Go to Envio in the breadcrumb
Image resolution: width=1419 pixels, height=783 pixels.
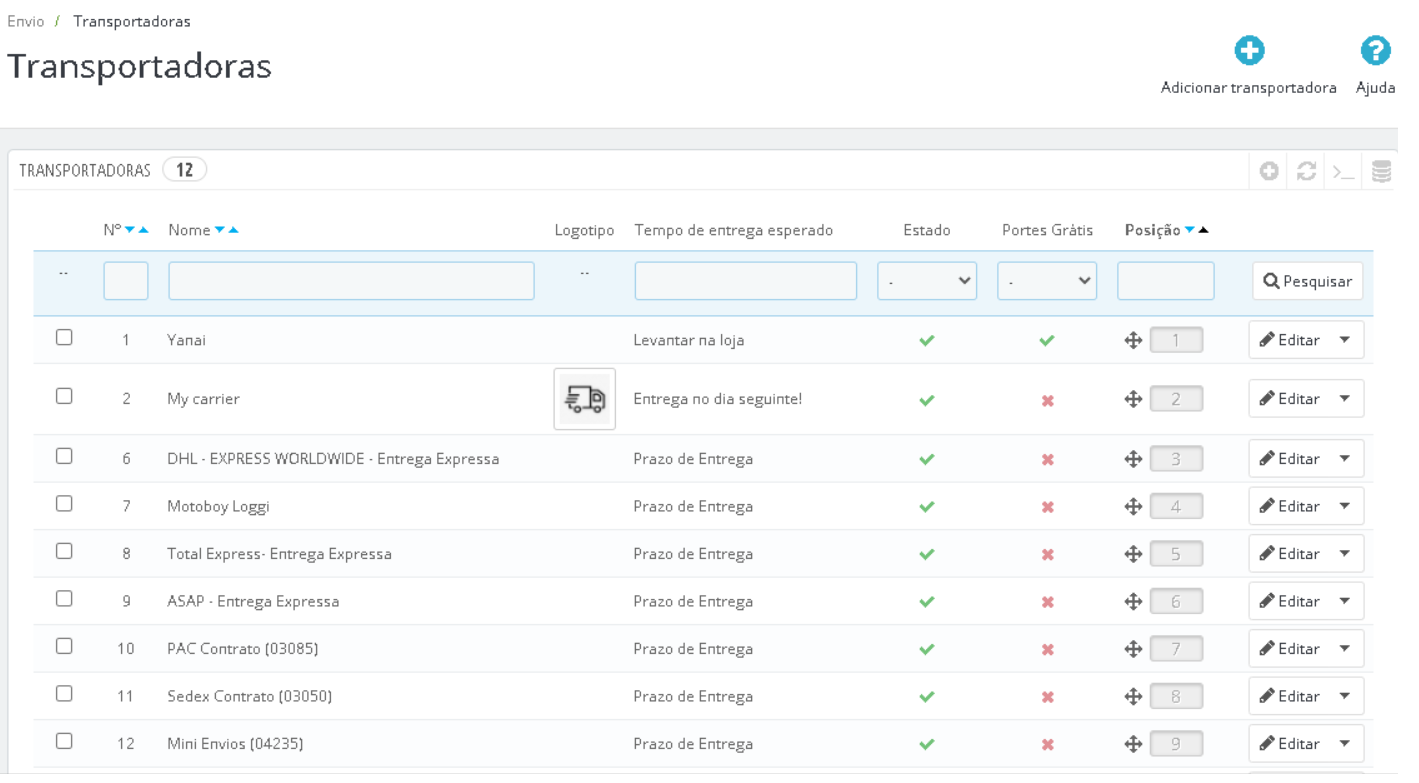[x=25, y=21]
